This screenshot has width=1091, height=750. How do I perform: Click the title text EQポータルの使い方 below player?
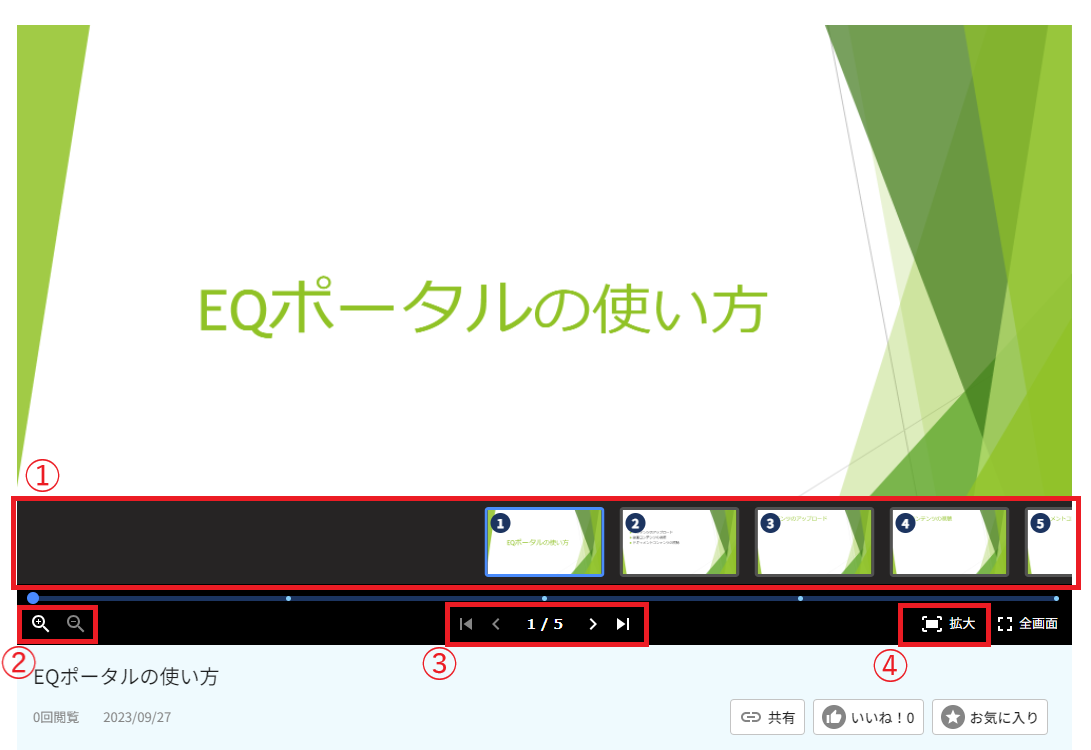pos(126,676)
